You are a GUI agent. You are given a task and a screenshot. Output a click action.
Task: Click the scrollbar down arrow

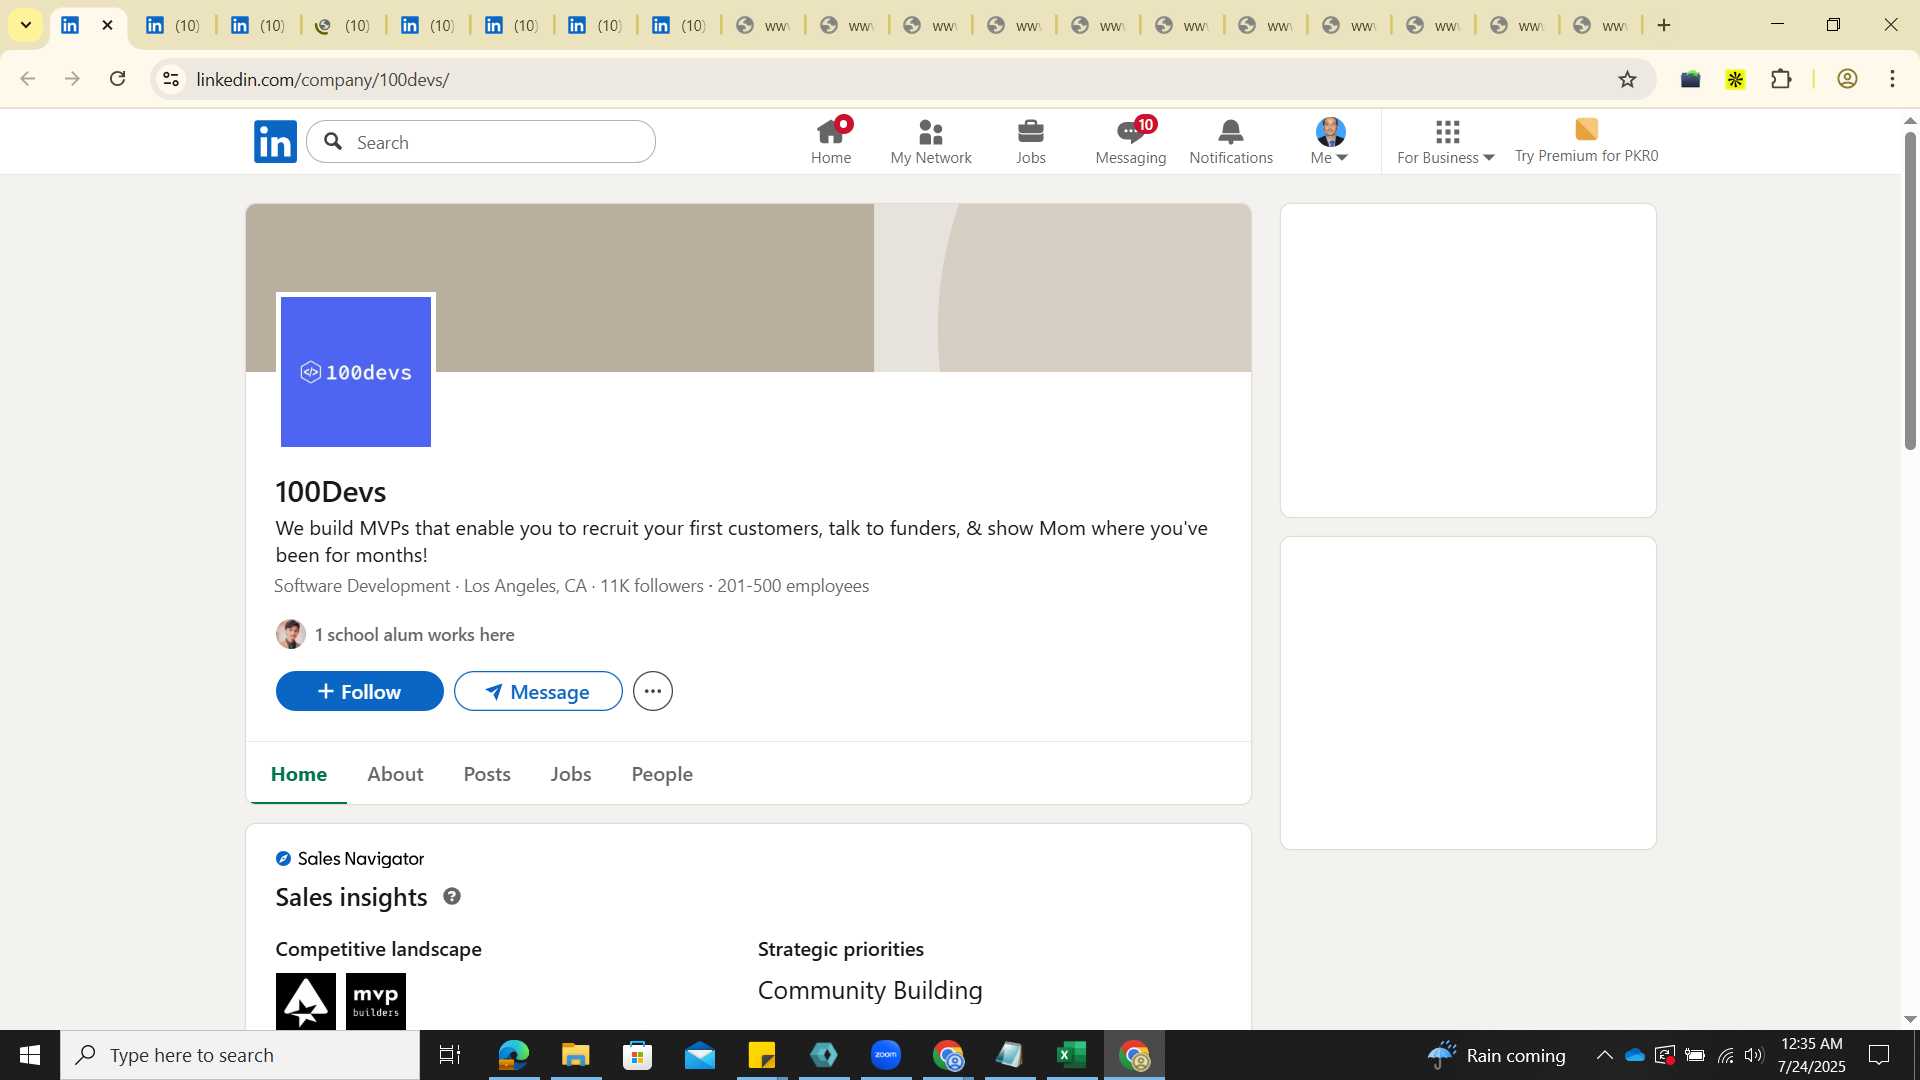(1910, 1020)
